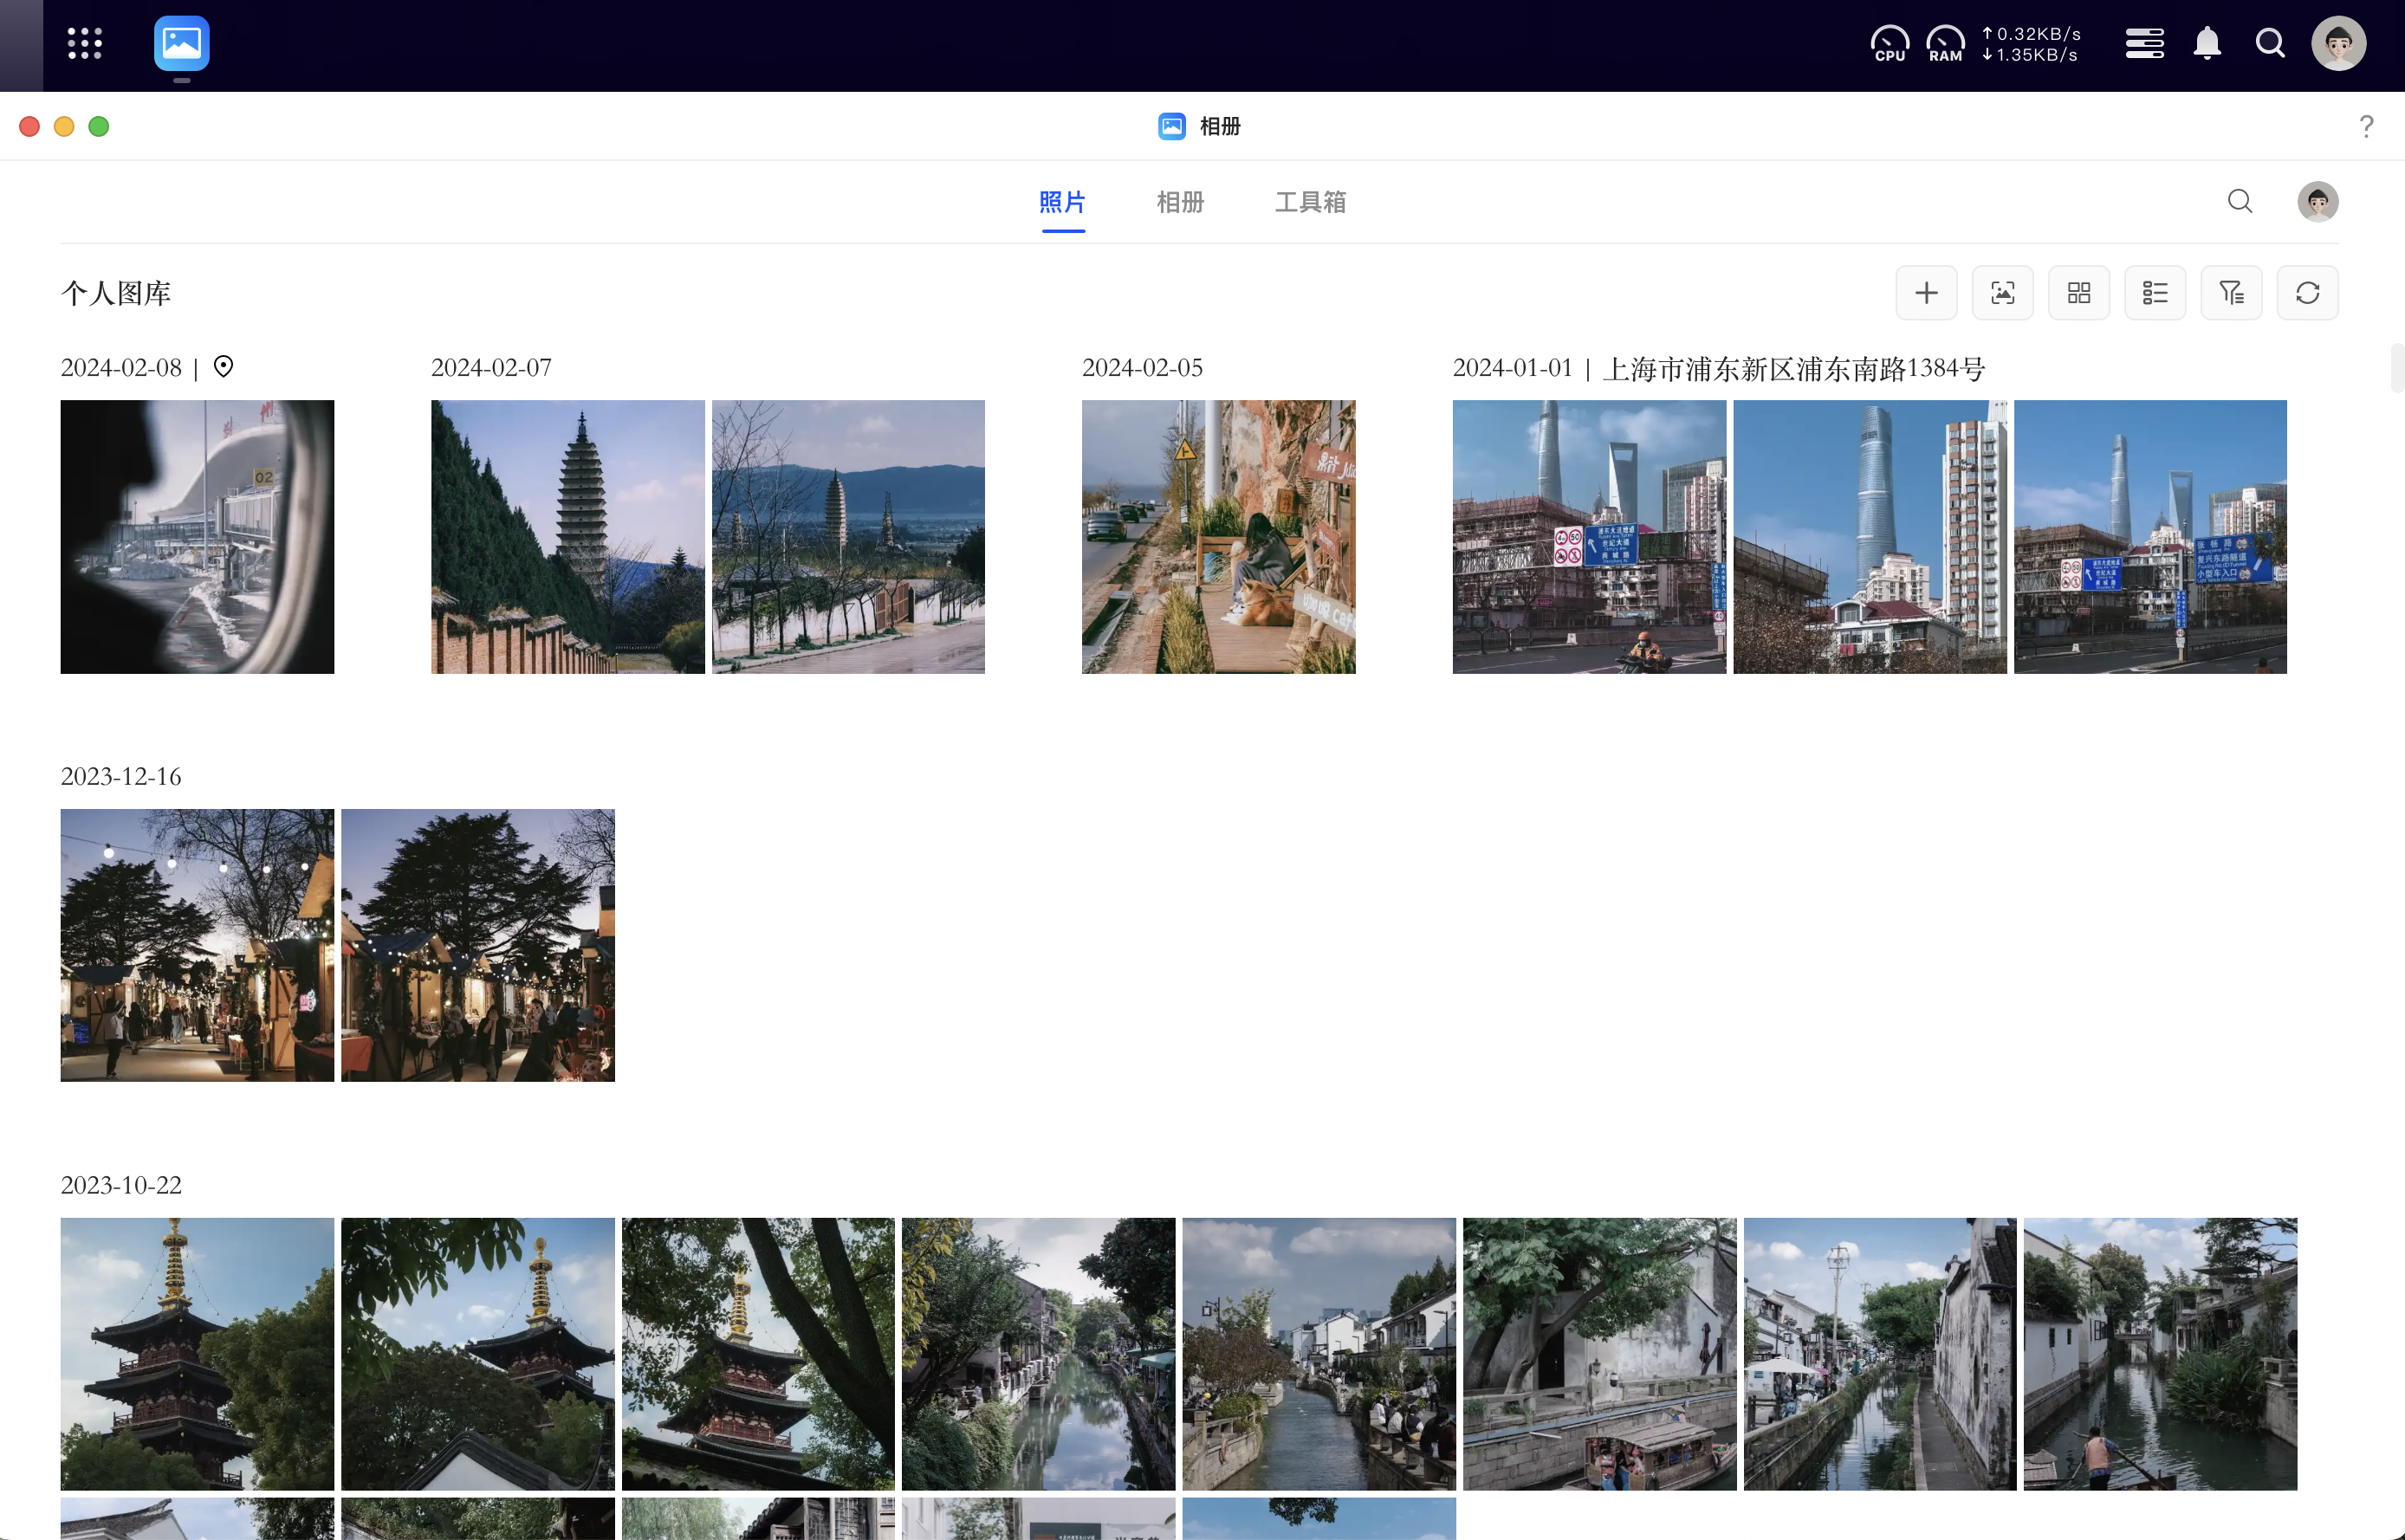The width and height of the screenshot is (2405, 1540).
Task: Click the help question mark icon
Action: (2366, 126)
